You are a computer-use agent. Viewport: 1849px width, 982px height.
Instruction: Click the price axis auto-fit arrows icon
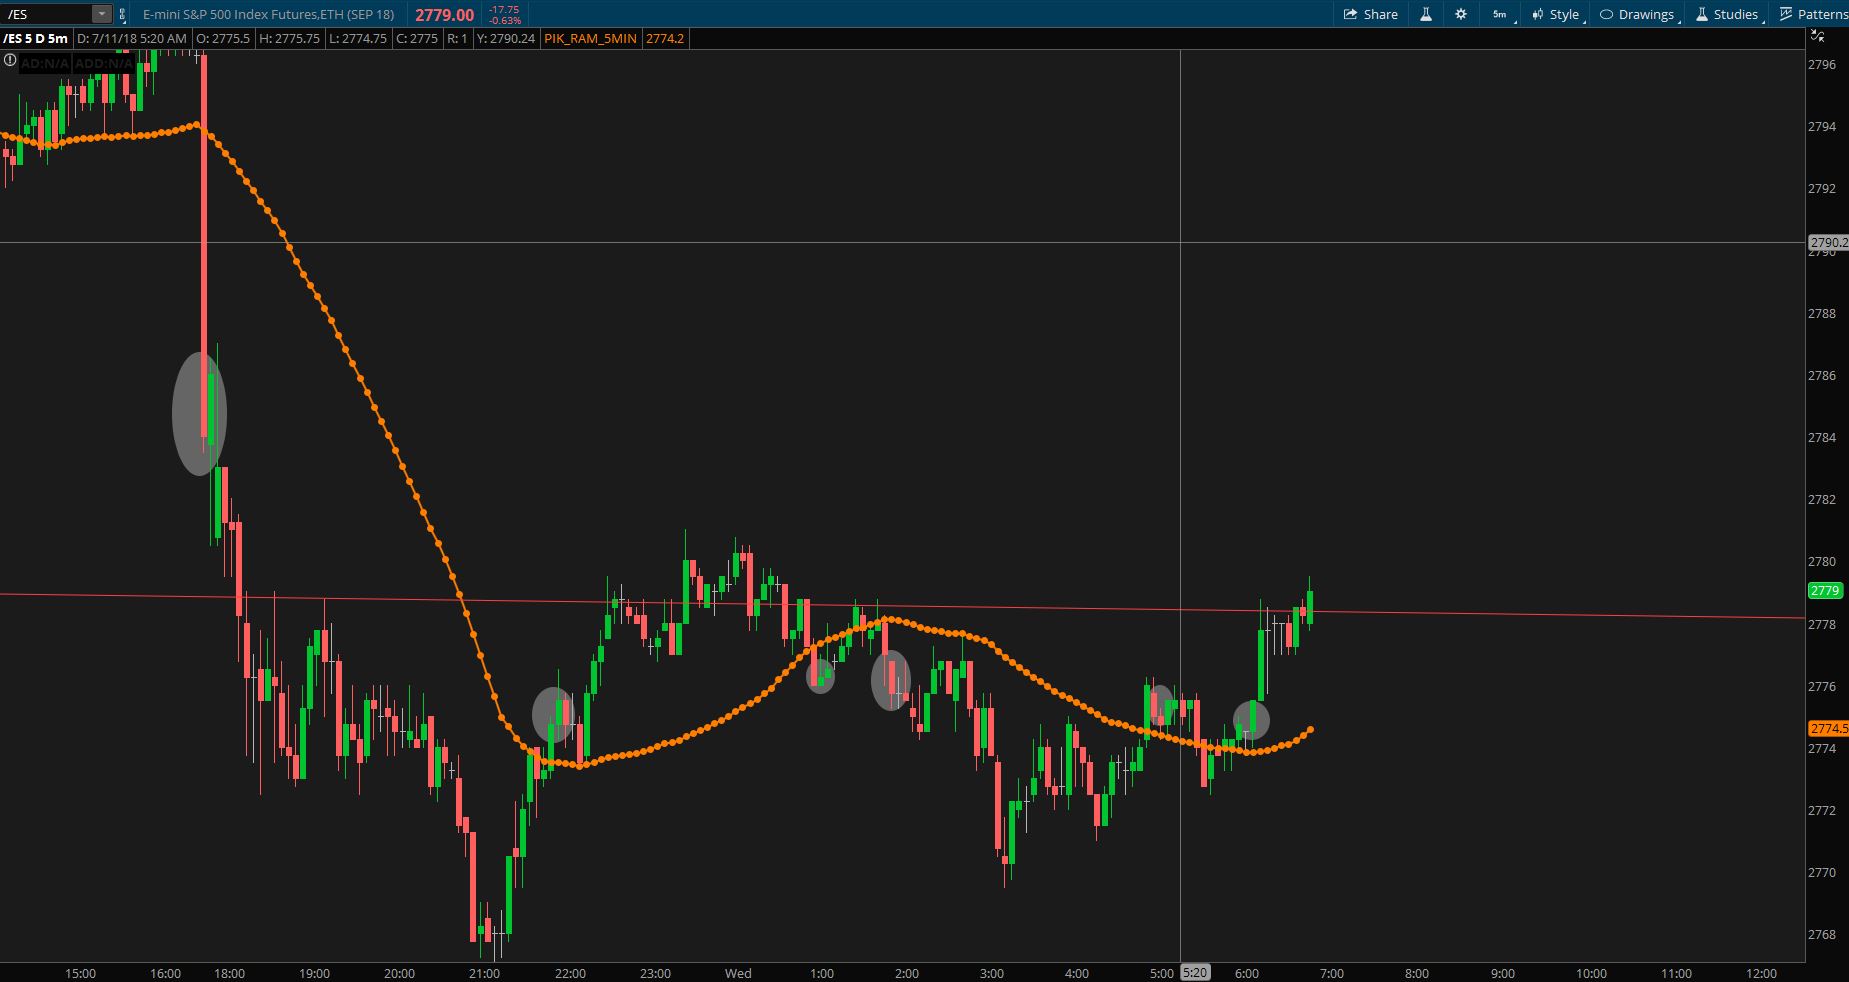point(1817,37)
